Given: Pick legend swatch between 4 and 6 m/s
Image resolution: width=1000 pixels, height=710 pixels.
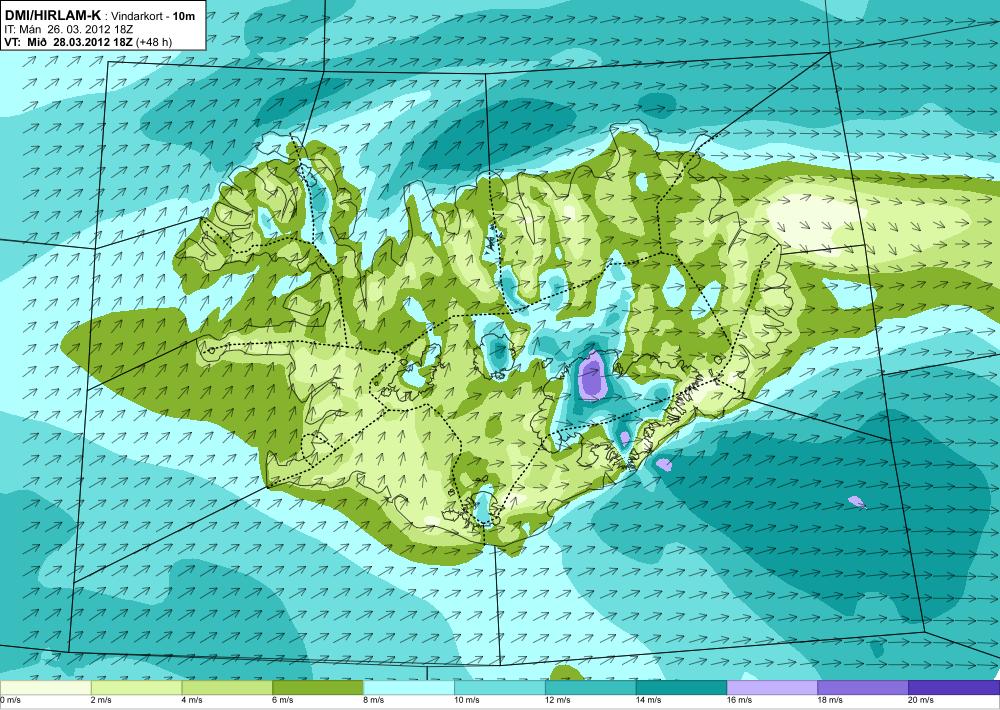Looking at the screenshot, I should [x=227, y=687].
